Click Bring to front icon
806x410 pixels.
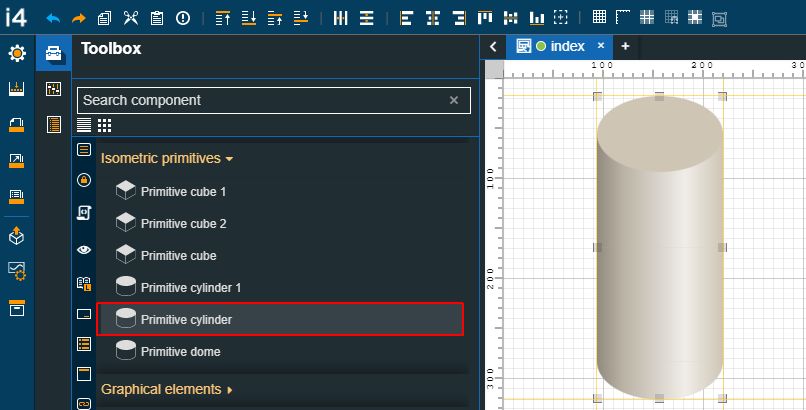pyautogui.click(x=223, y=18)
